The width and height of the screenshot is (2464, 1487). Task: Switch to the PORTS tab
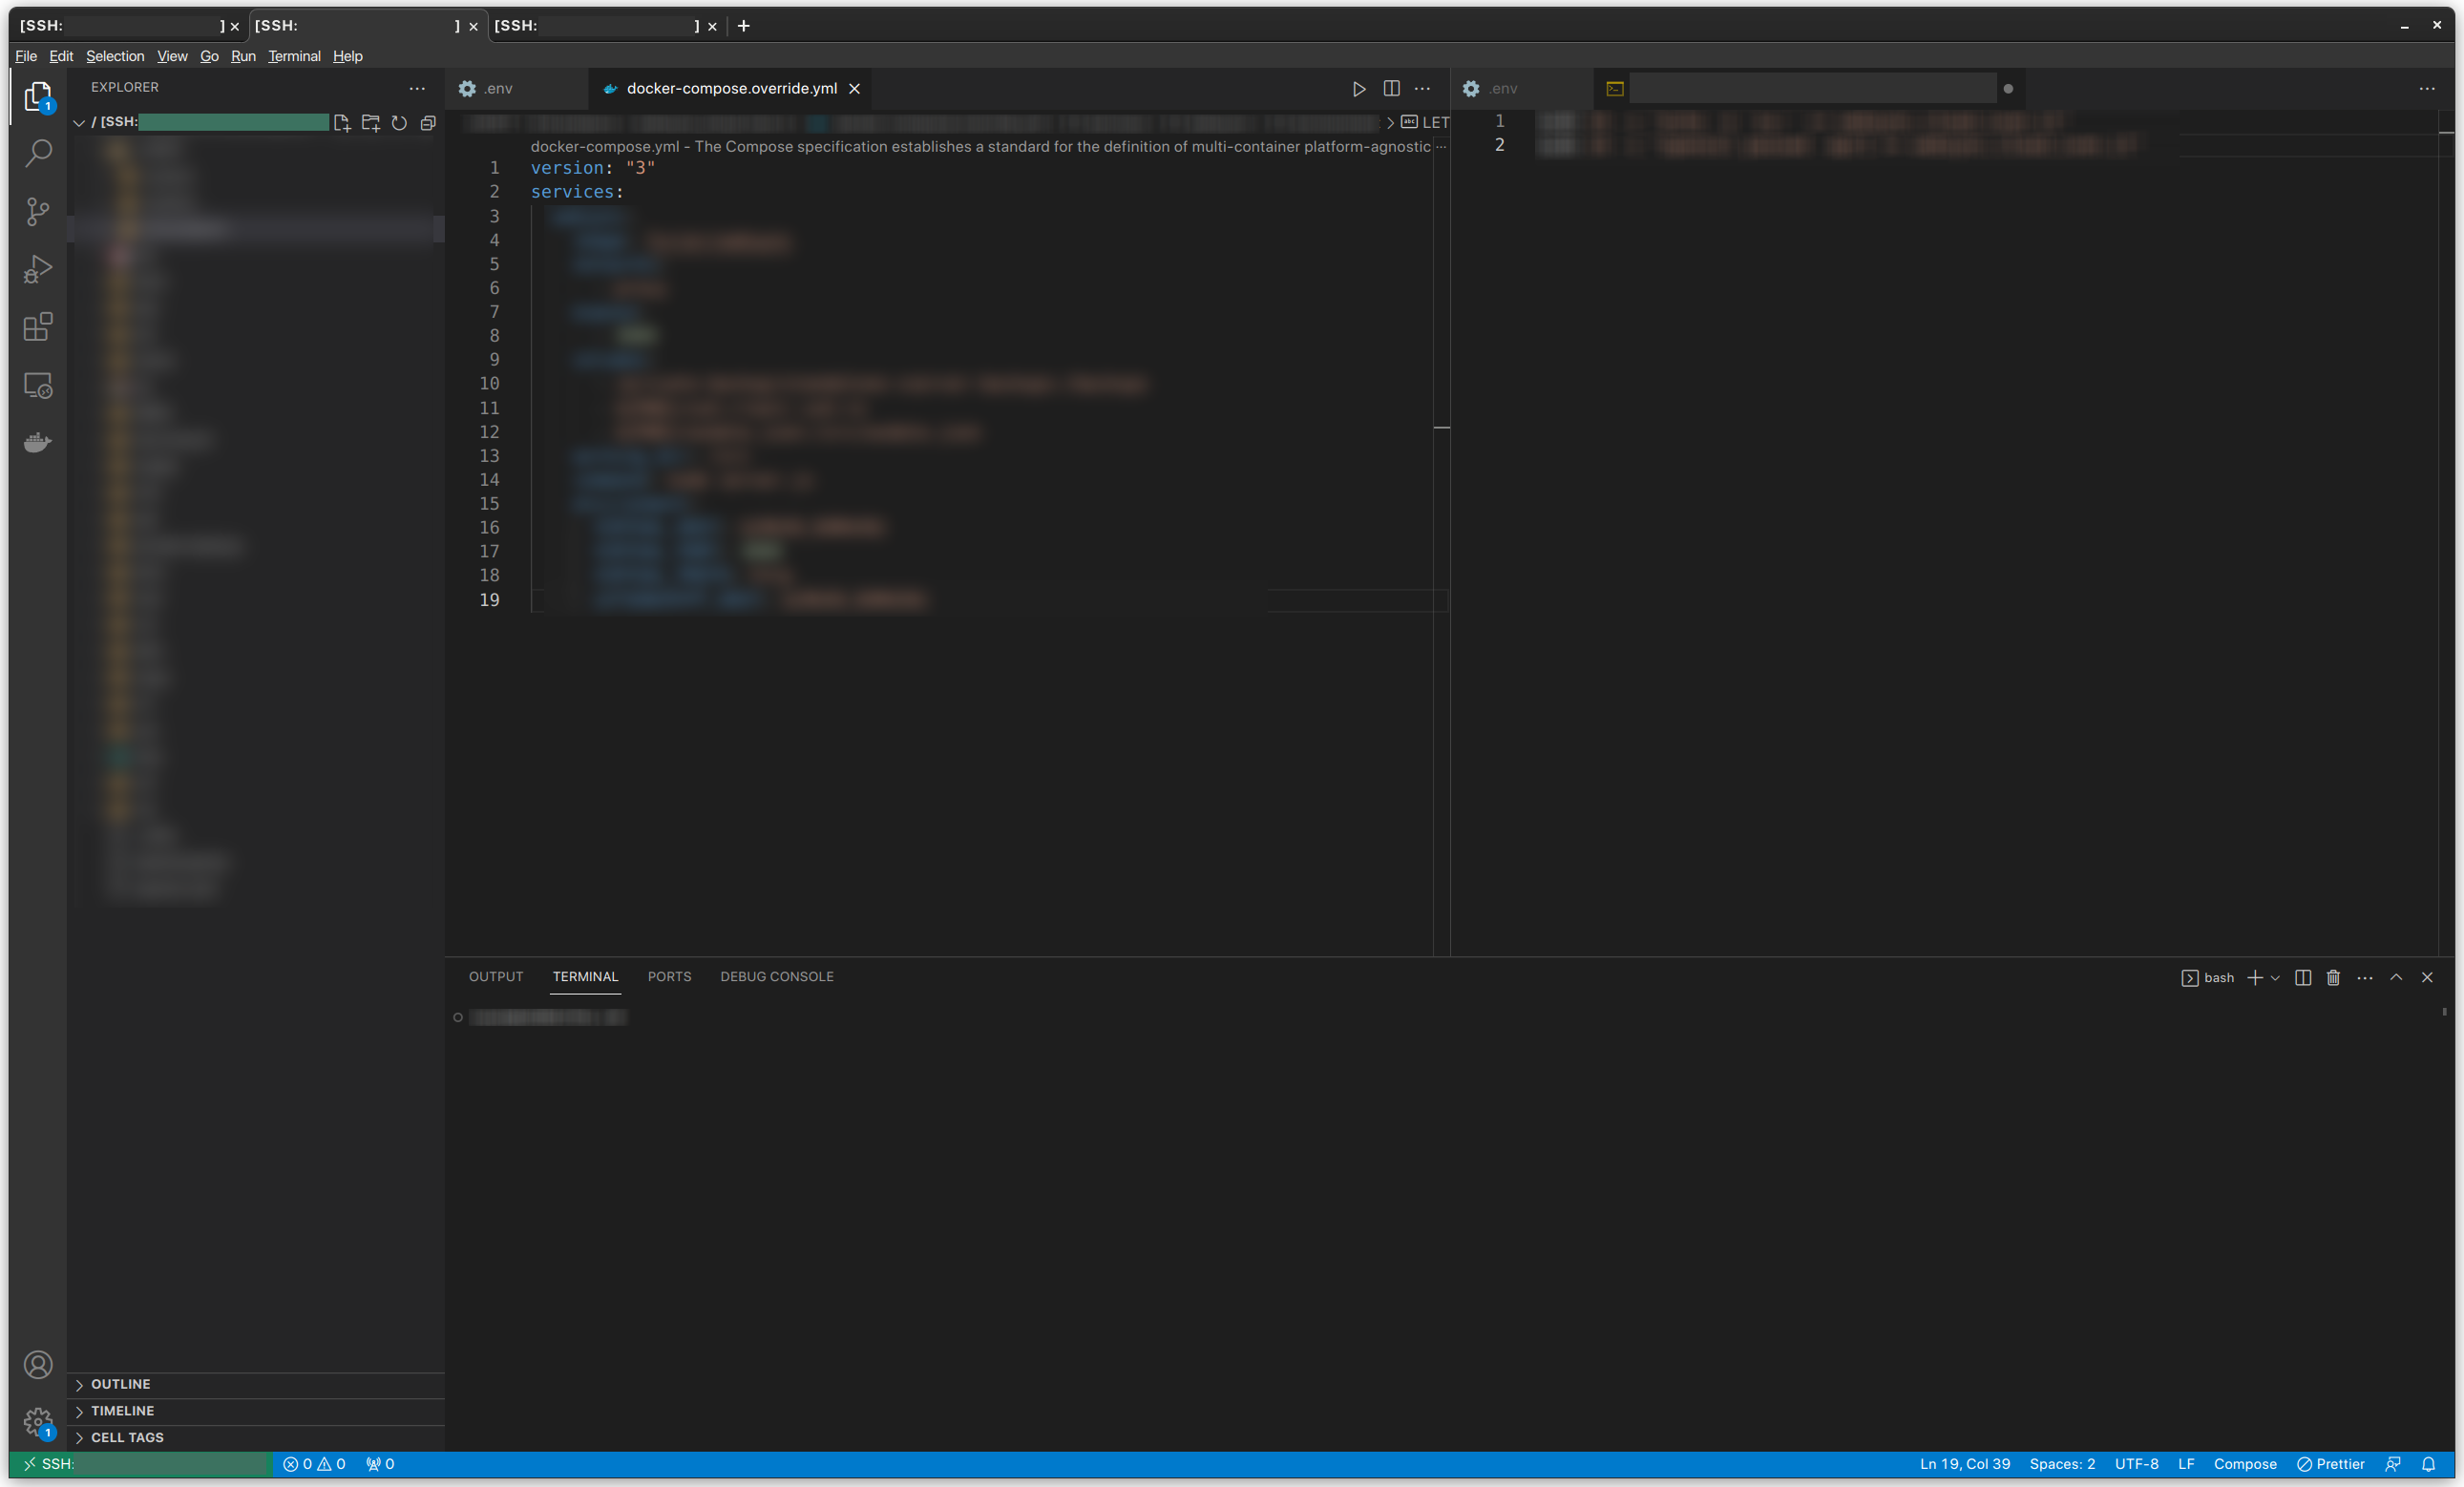click(669, 976)
